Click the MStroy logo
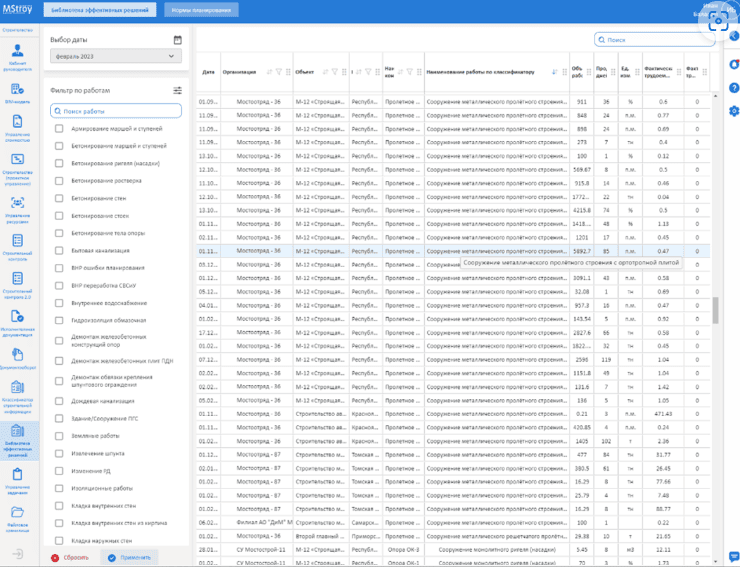Screen dimensions: 740x567 [x=17, y=9]
